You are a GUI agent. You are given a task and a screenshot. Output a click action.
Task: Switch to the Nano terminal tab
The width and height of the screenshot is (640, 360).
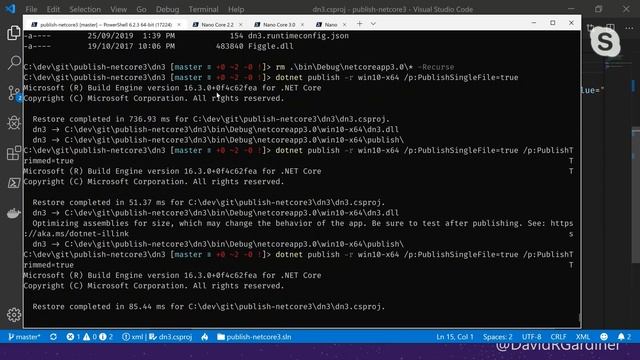click(x=330, y=24)
